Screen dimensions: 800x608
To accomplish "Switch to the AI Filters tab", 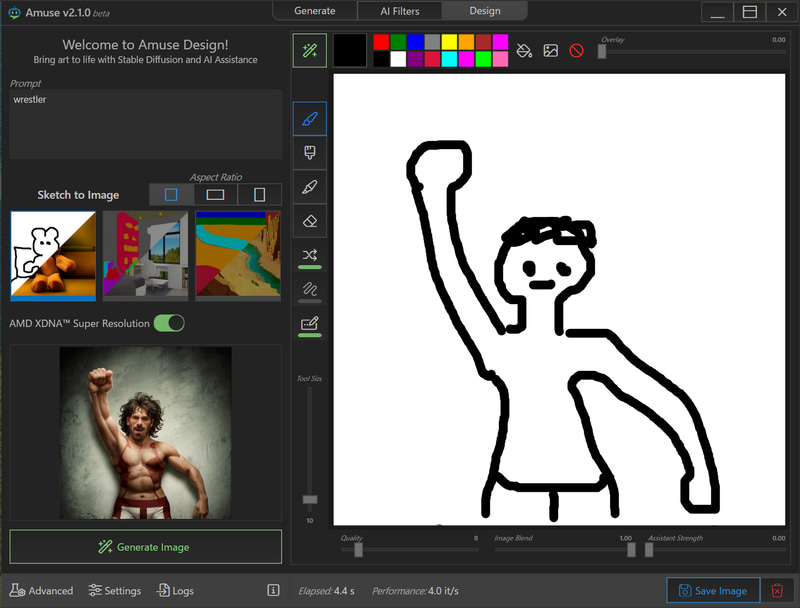I will [x=399, y=11].
